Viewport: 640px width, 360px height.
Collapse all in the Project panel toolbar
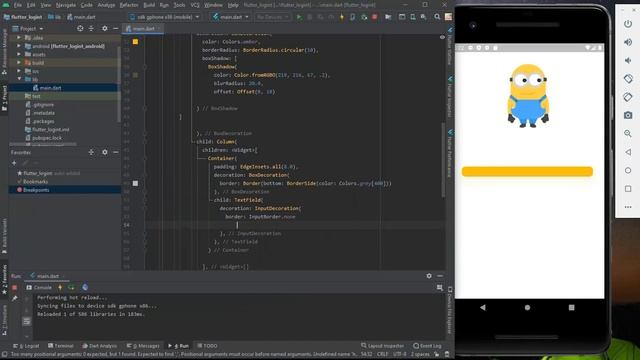tap(91, 29)
